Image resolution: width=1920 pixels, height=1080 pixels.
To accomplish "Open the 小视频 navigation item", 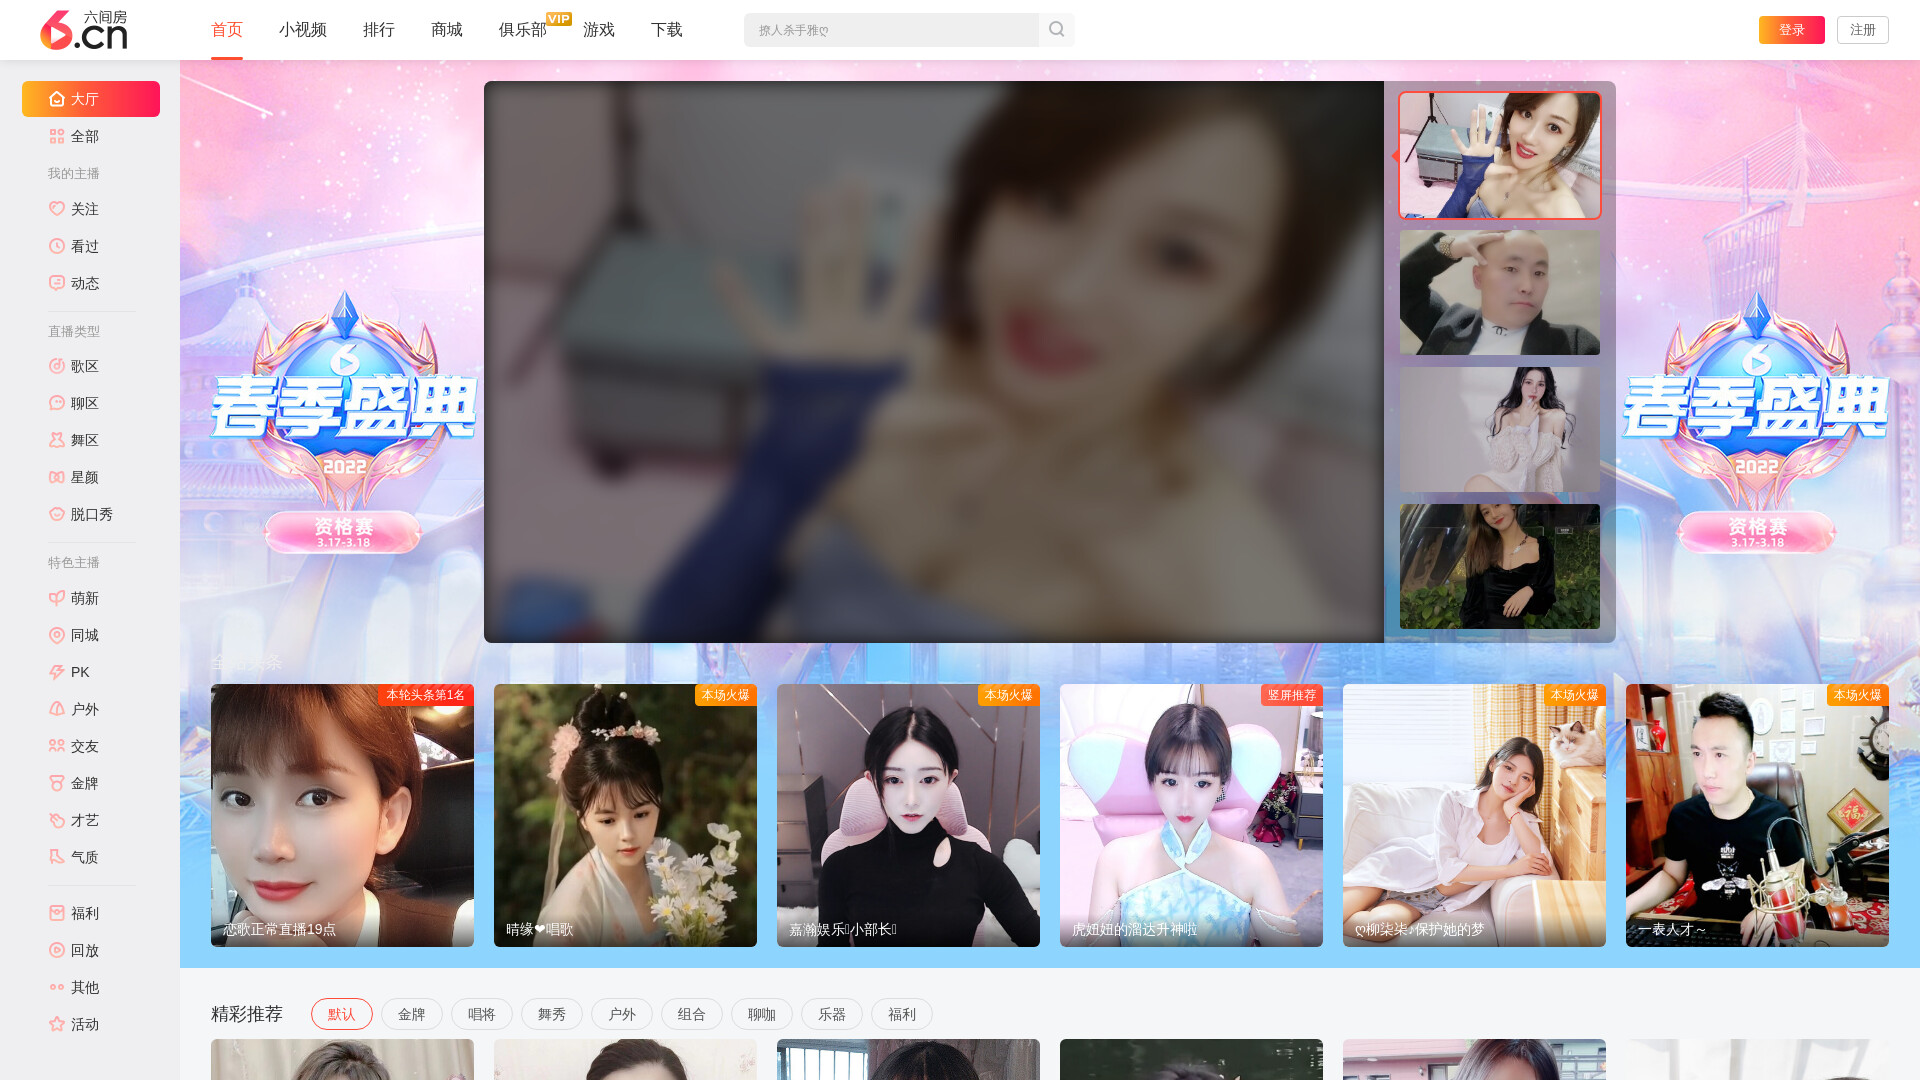I will pyautogui.click(x=303, y=30).
